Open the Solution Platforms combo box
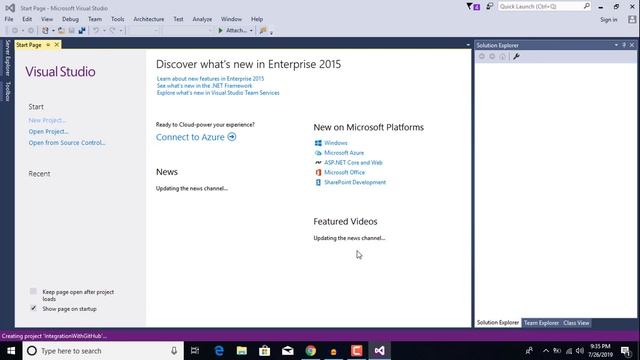640x360 pixels. pyautogui.click(x=188, y=30)
